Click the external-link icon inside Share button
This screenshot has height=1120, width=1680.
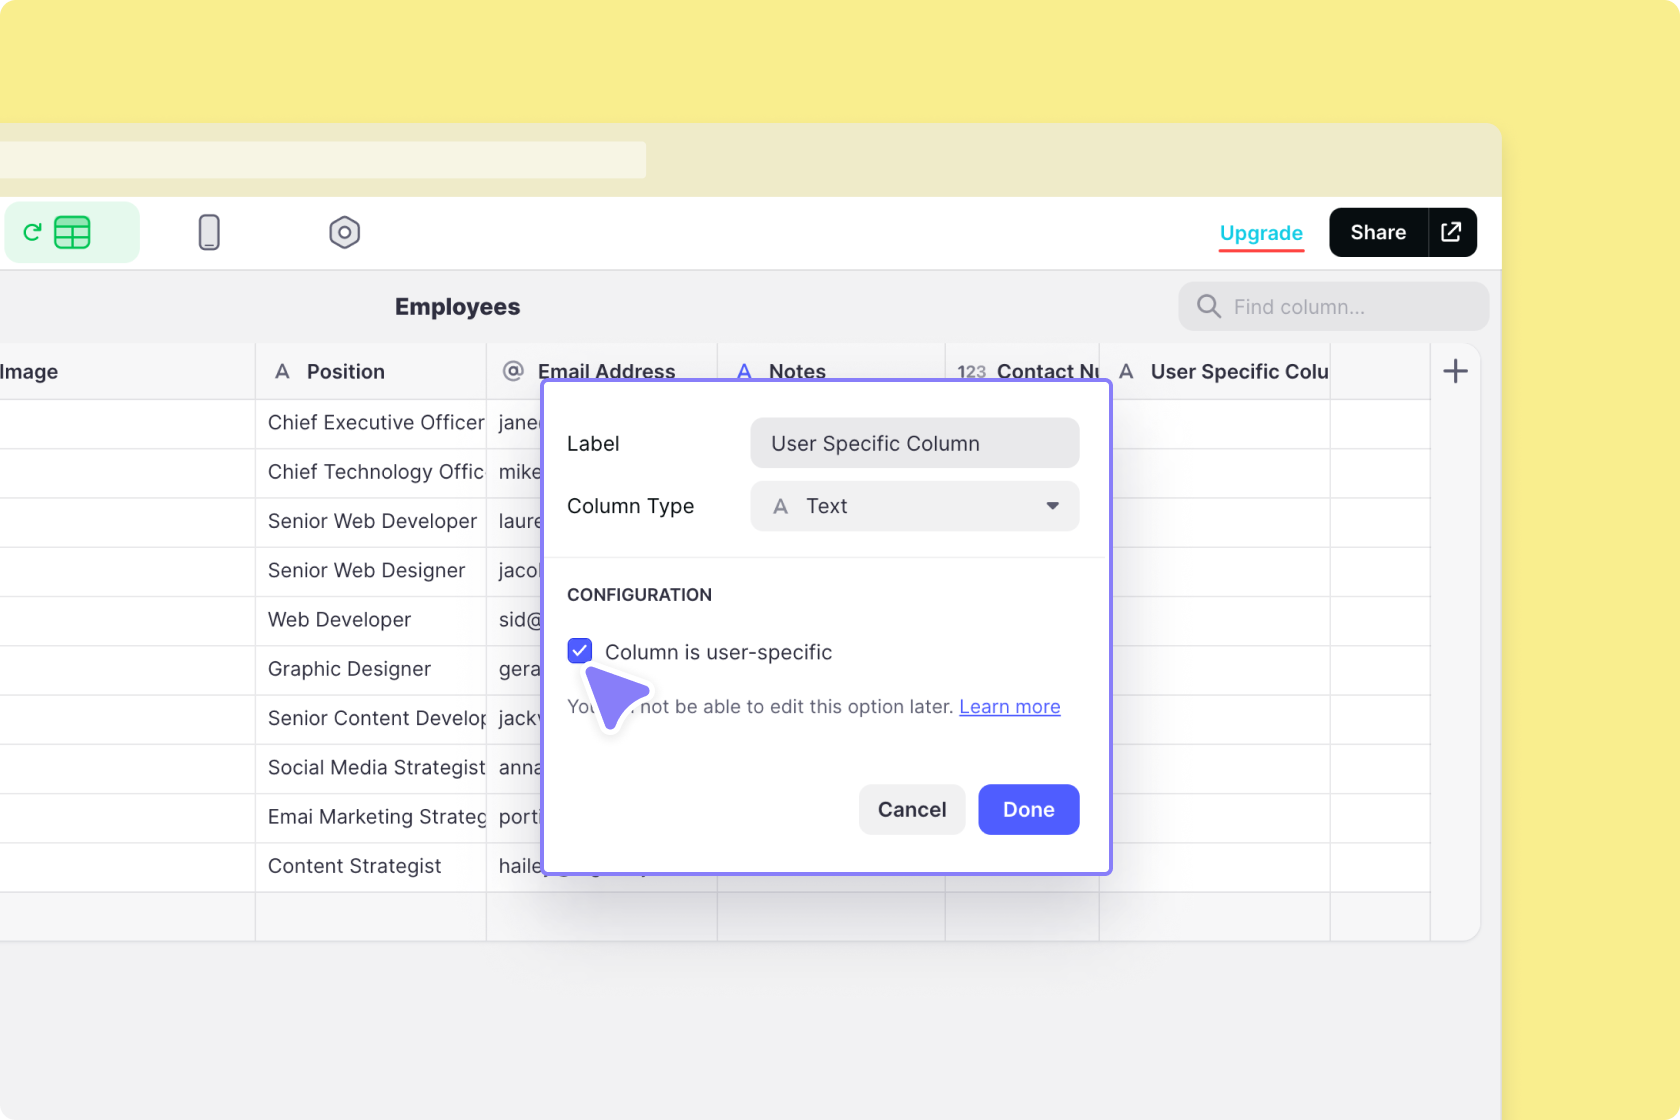[x=1450, y=232]
